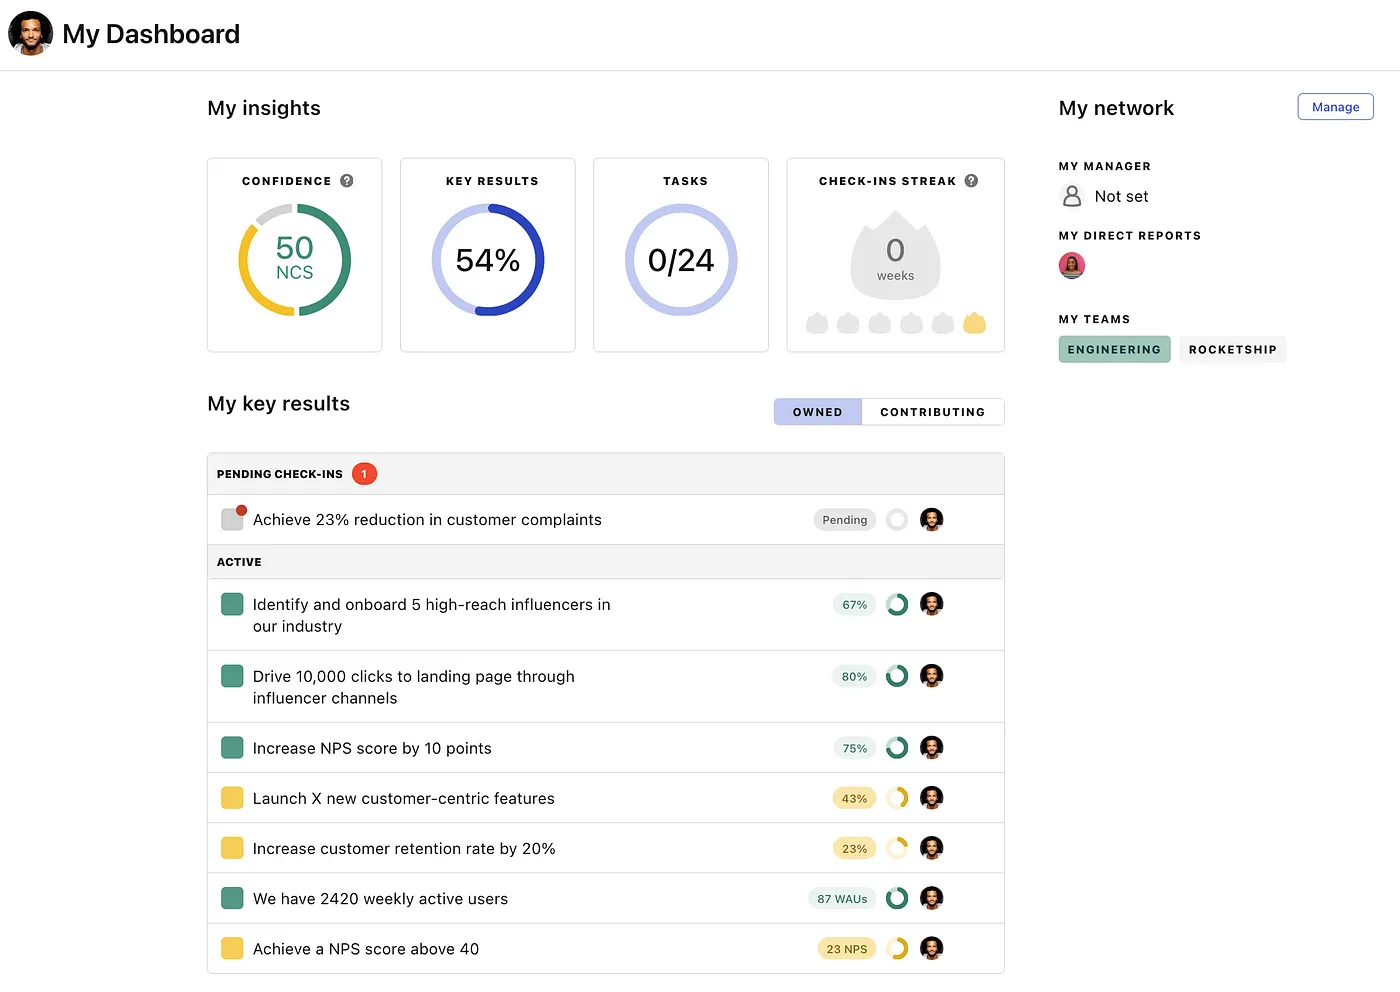Click the 'My Dashboard' page title

[x=151, y=34]
